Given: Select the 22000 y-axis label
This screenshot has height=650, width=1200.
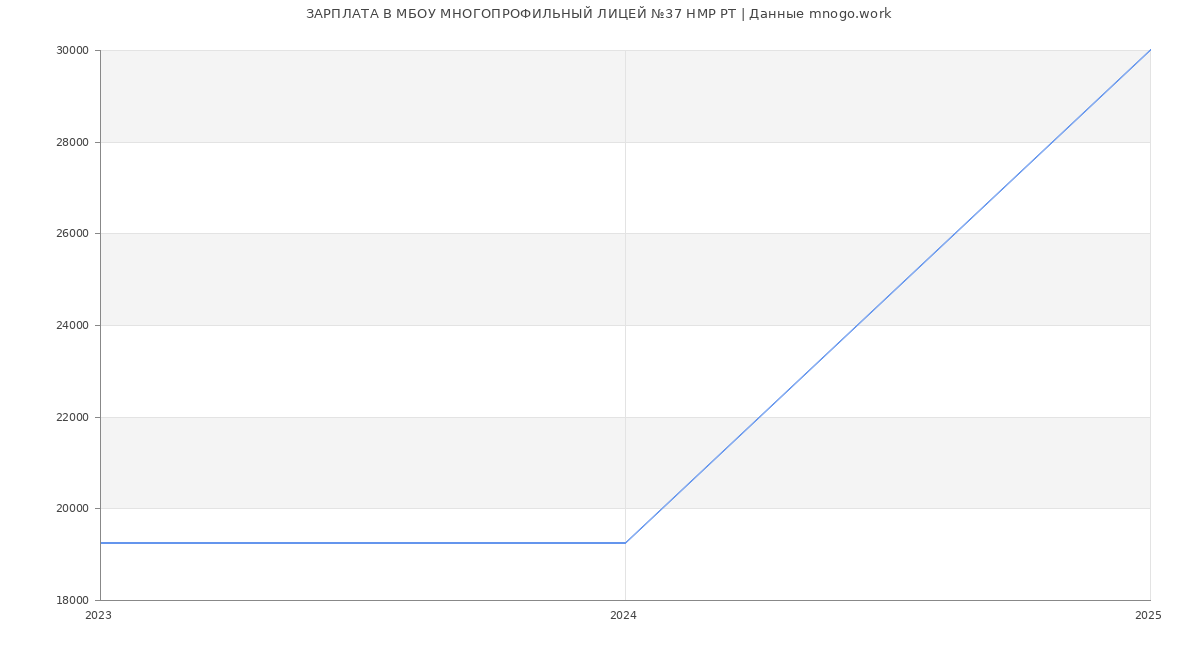Looking at the screenshot, I should (73, 417).
